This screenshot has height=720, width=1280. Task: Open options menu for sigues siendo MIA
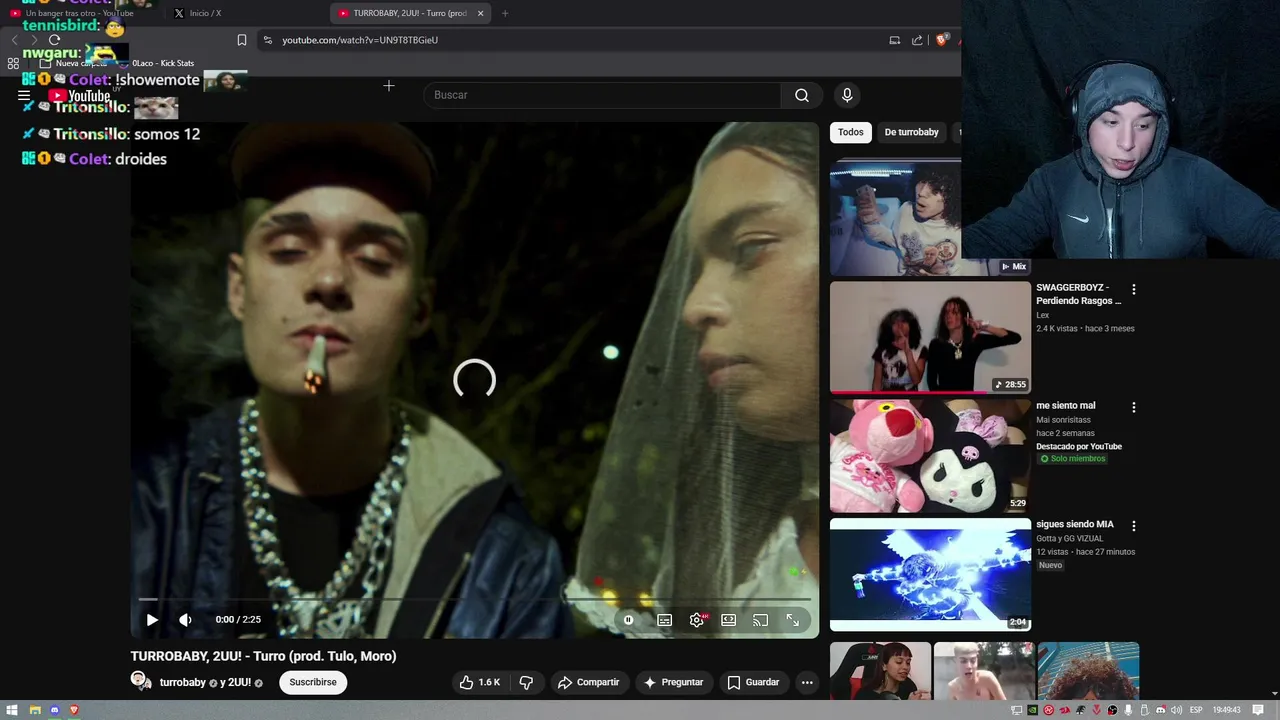1133,525
